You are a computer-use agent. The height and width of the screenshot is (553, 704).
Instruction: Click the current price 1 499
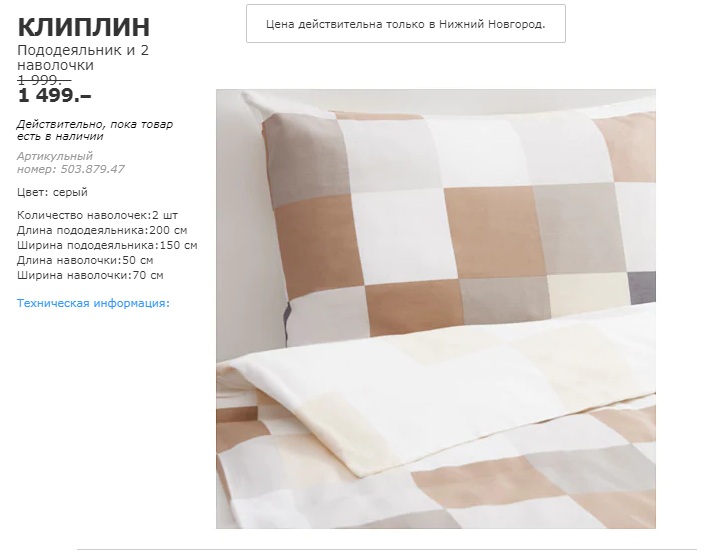pos(54,96)
